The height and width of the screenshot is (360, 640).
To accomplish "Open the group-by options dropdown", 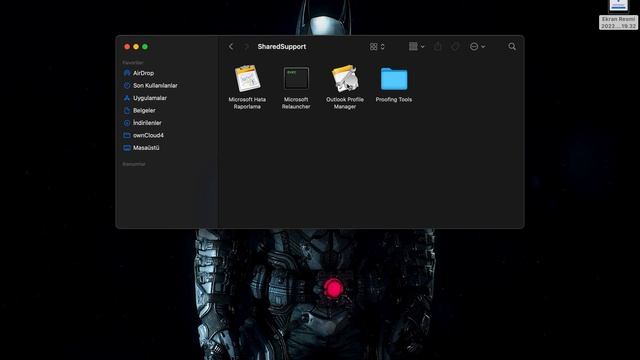I will click(417, 47).
